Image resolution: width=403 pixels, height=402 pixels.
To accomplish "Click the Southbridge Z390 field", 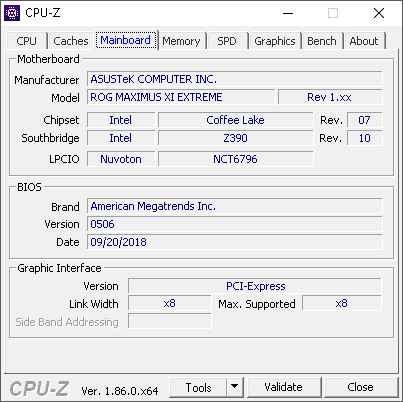I will pos(235,138).
